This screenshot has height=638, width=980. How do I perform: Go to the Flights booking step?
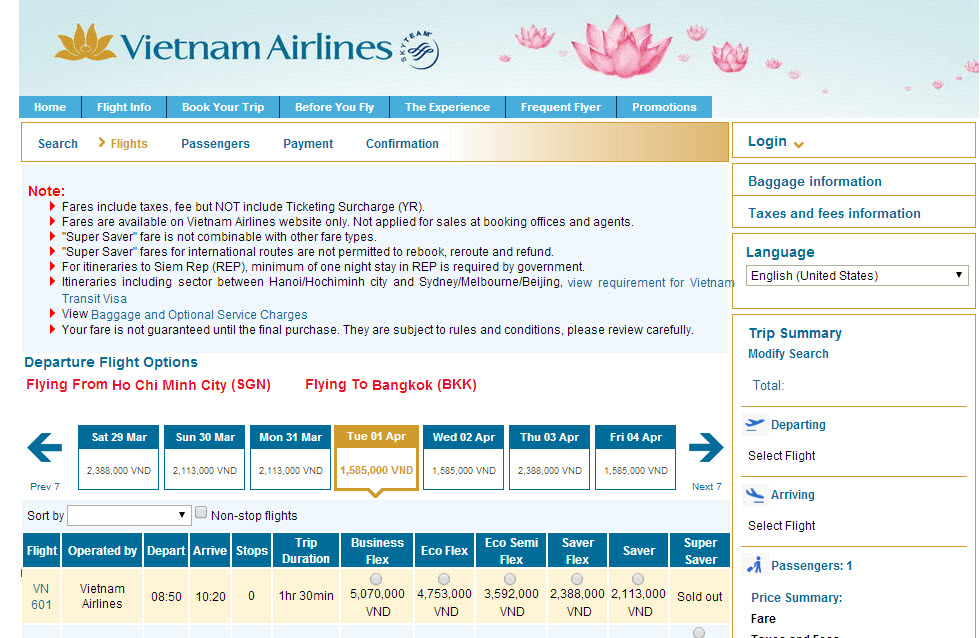(129, 144)
